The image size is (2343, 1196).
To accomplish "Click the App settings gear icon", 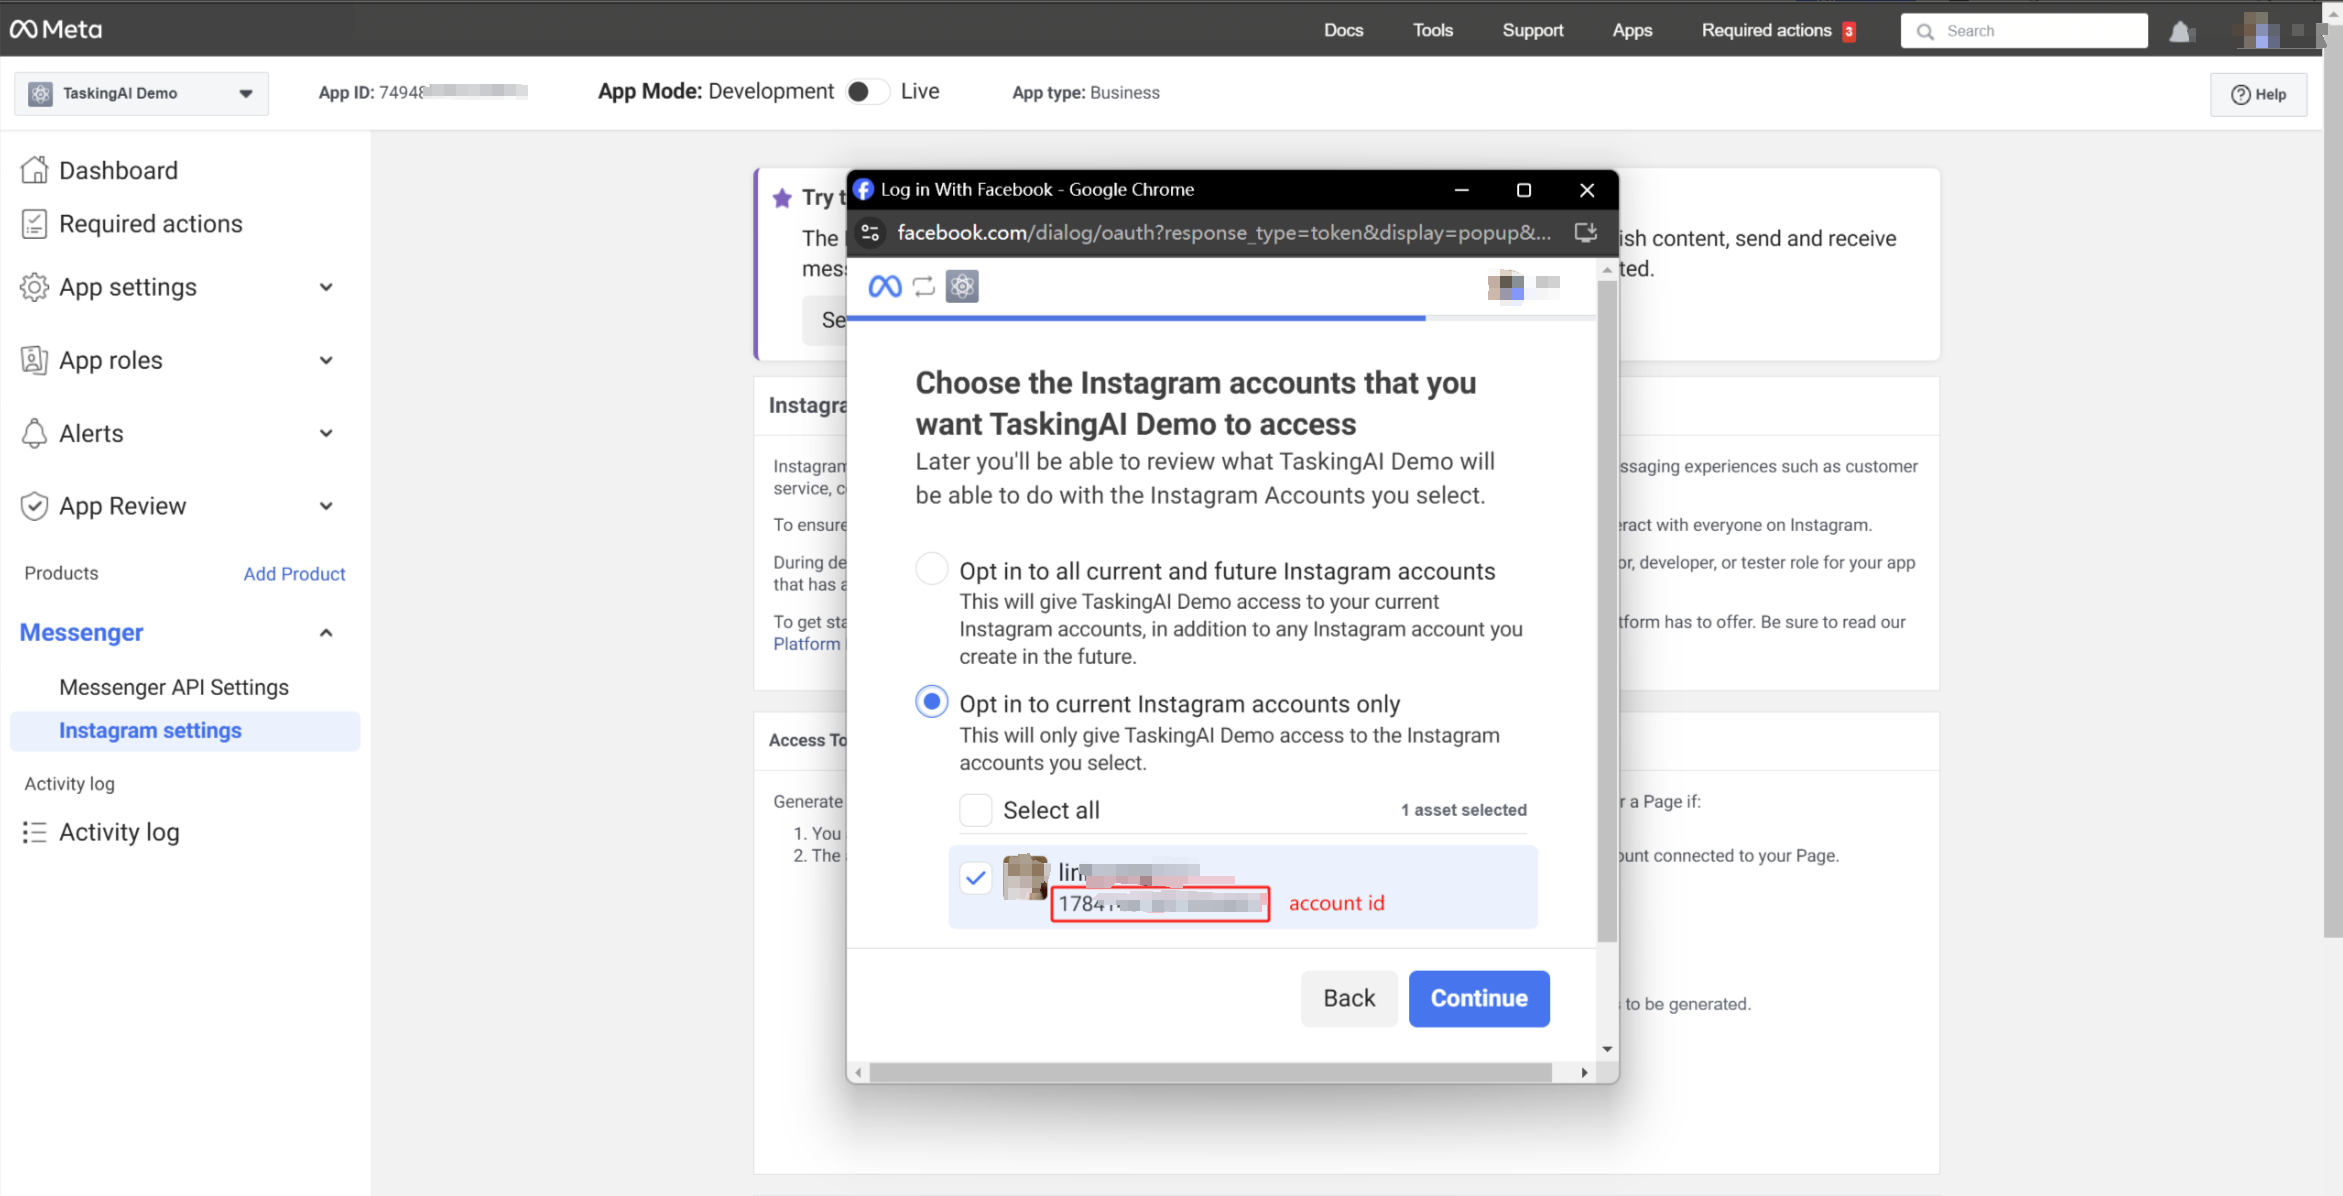I will 34,287.
